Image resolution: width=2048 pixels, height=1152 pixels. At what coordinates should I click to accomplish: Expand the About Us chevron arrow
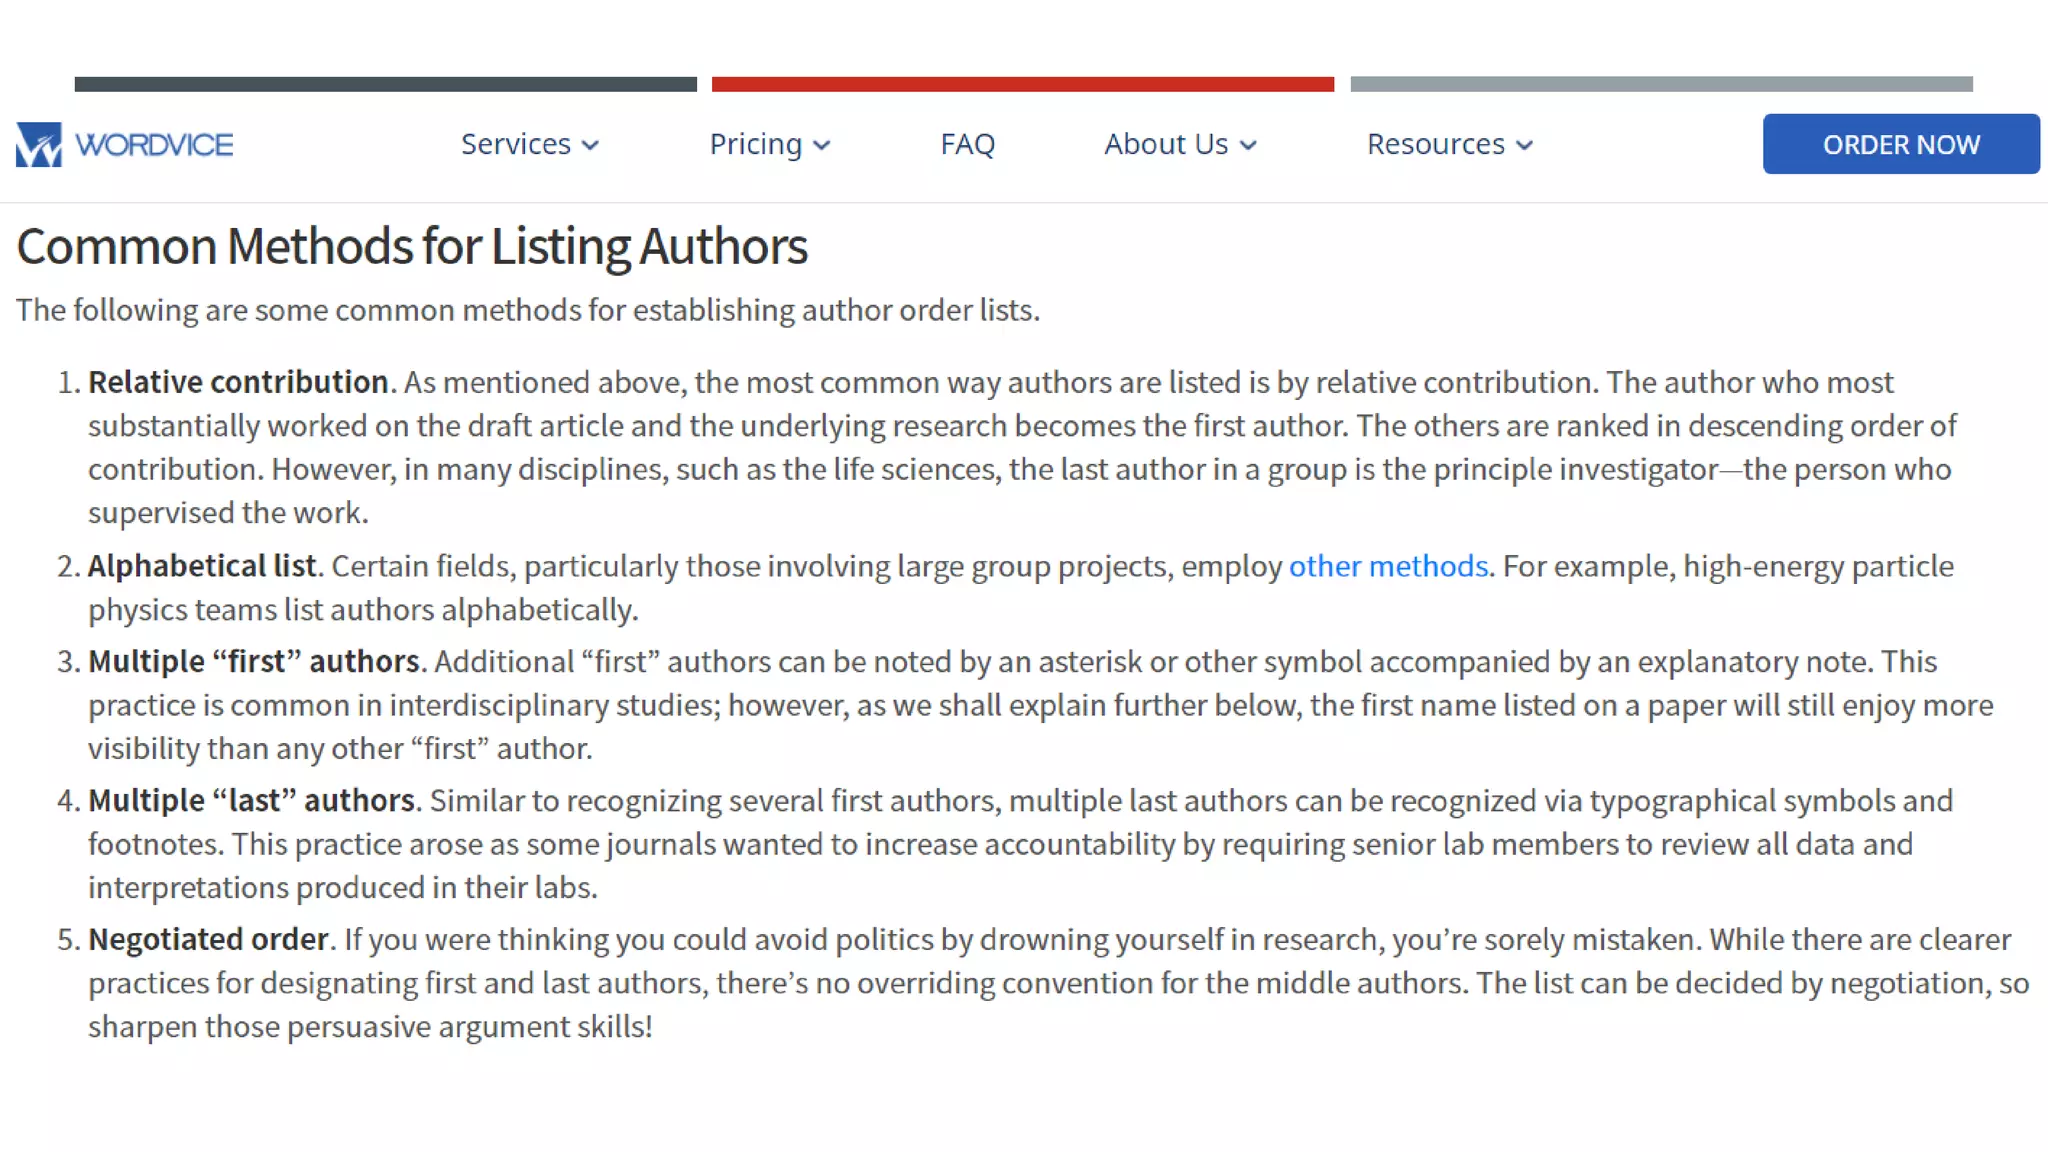(1248, 146)
